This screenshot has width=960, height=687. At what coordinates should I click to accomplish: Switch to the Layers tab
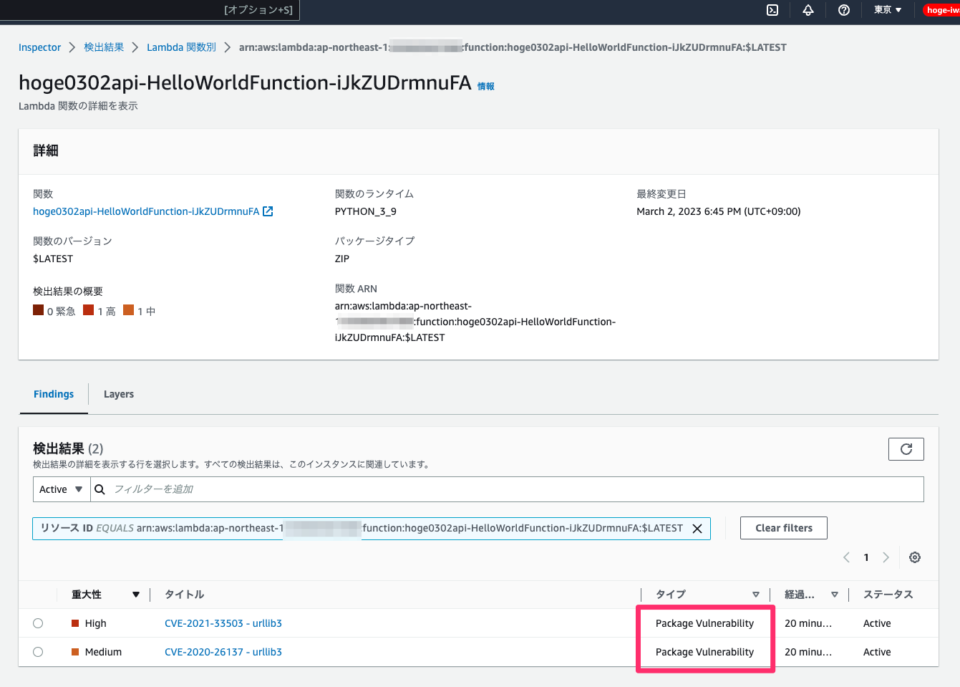pyautogui.click(x=118, y=394)
